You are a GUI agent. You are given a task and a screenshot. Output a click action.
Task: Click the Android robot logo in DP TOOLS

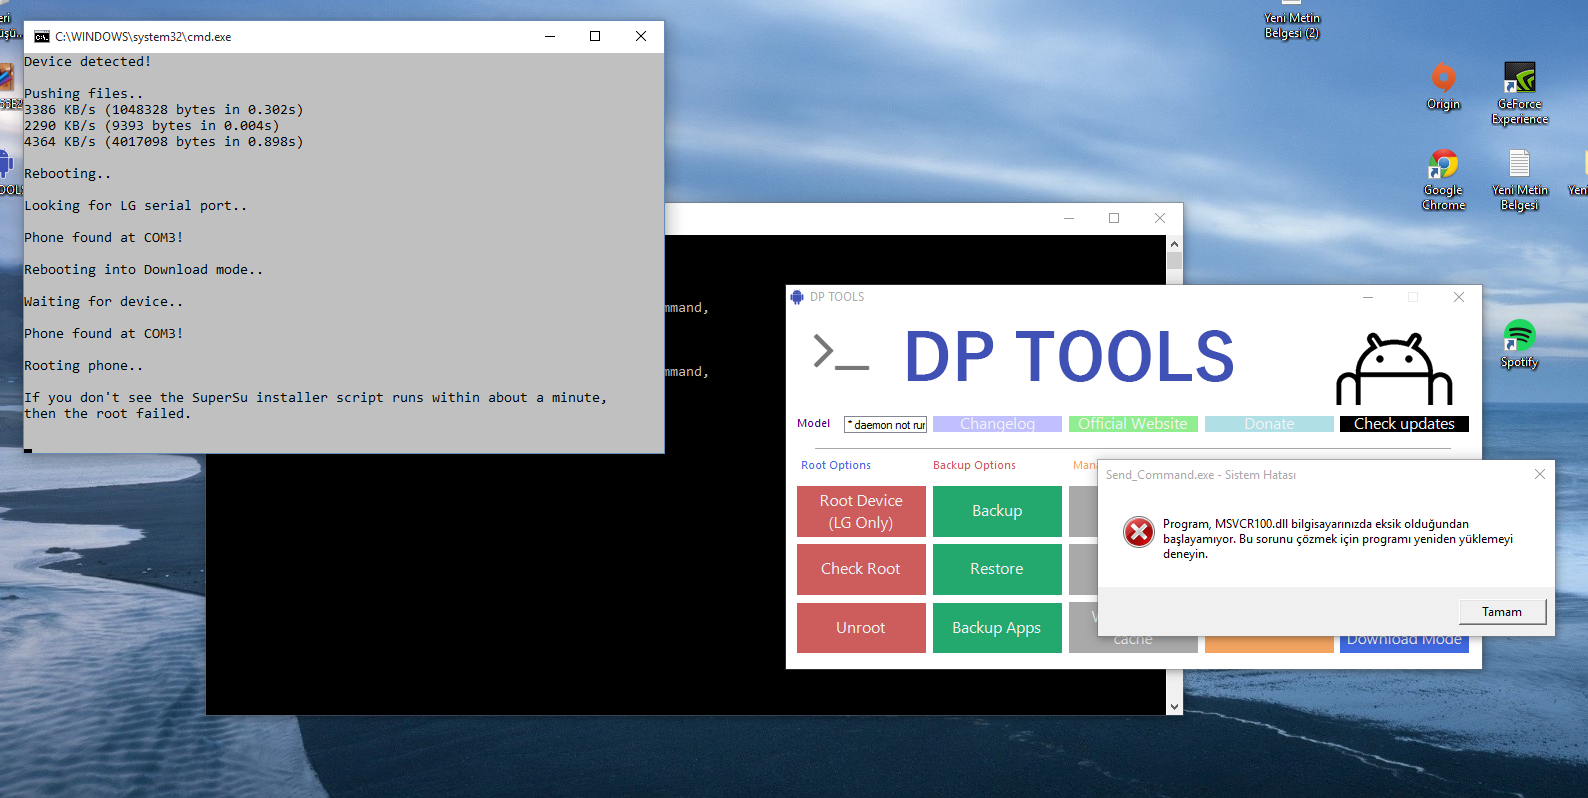tap(1394, 369)
